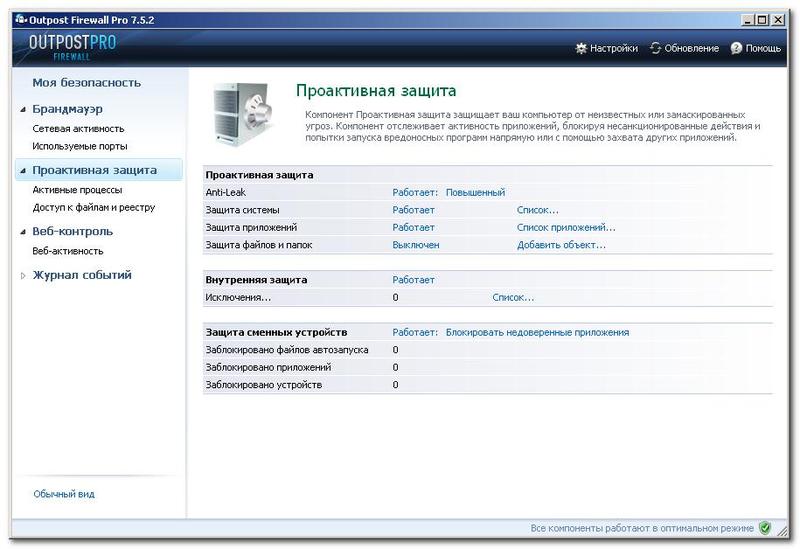Click Anti-Leak Работает status link
The width and height of the screenshot is (800, 549).
[415, 192]
